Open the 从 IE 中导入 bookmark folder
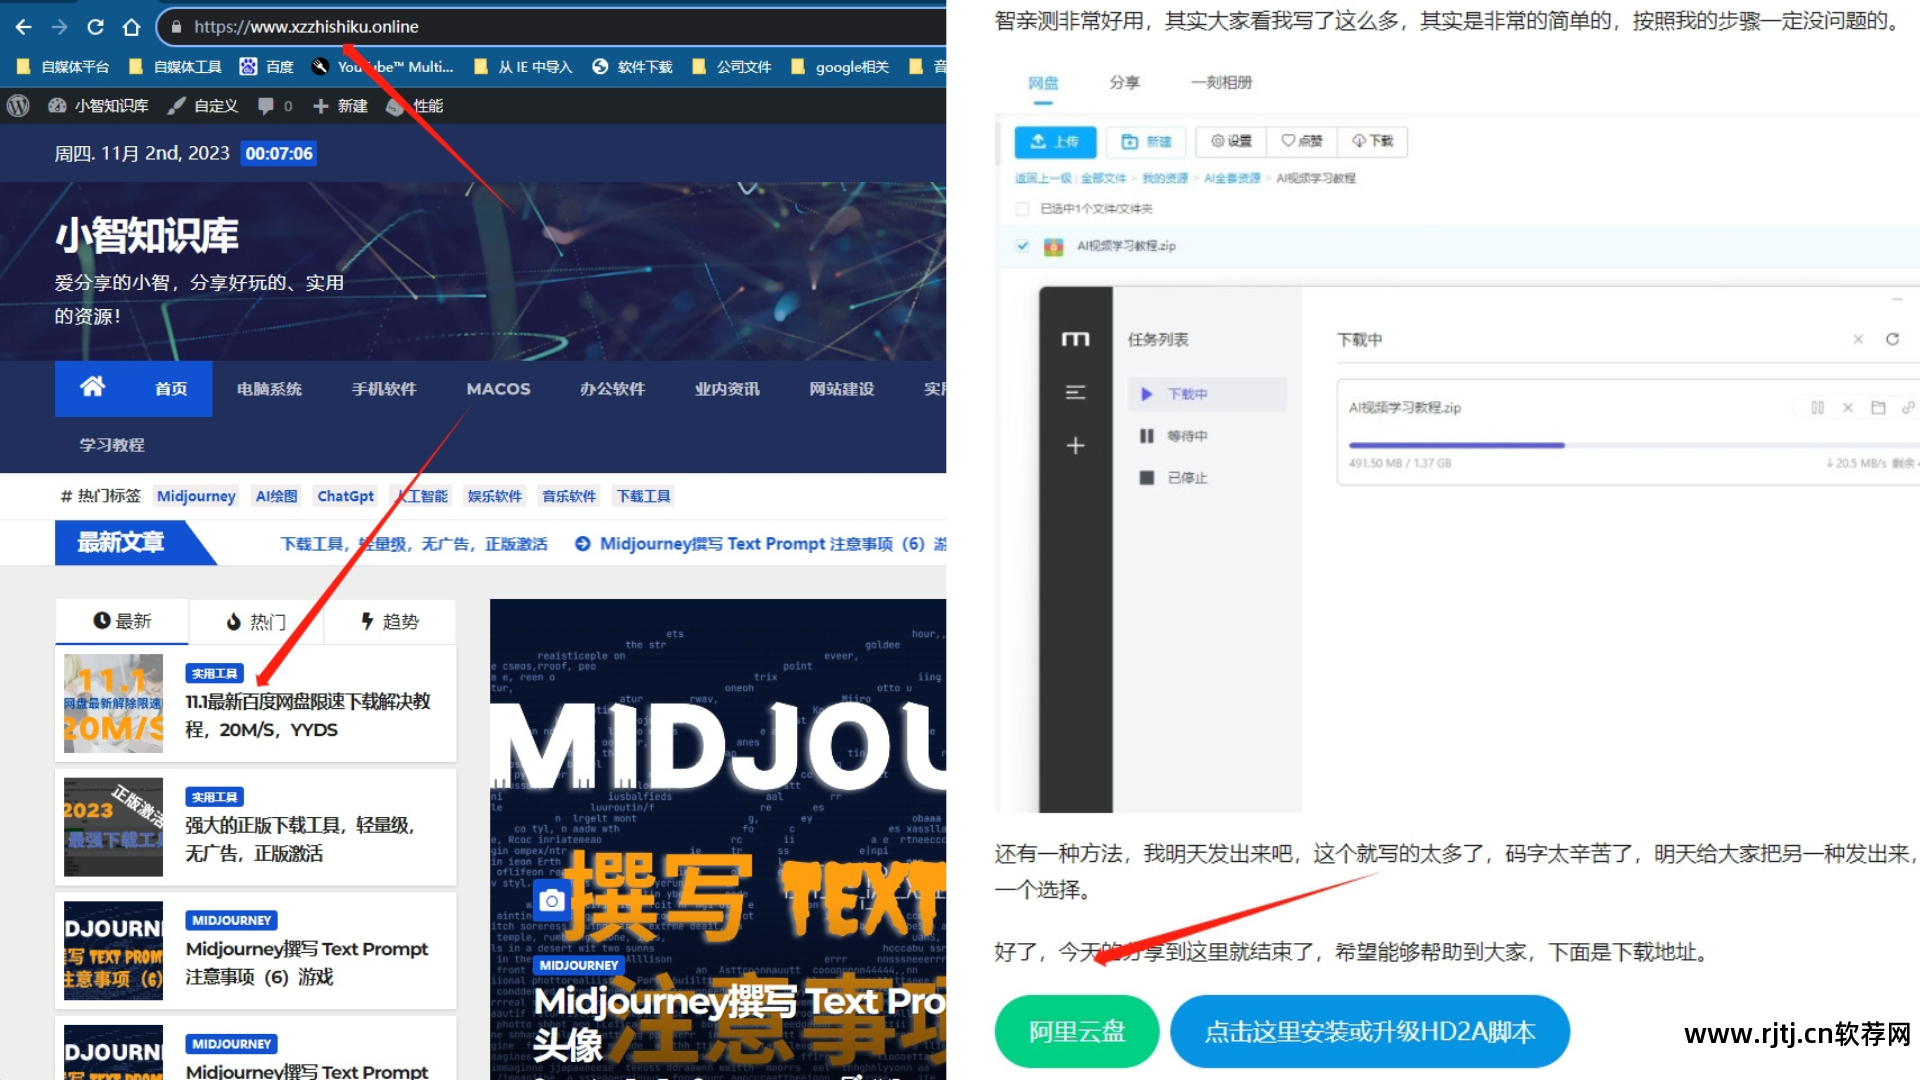The height and width of the screenshot is (1080, 1920). pyautogui.click(x=522, y=67)
